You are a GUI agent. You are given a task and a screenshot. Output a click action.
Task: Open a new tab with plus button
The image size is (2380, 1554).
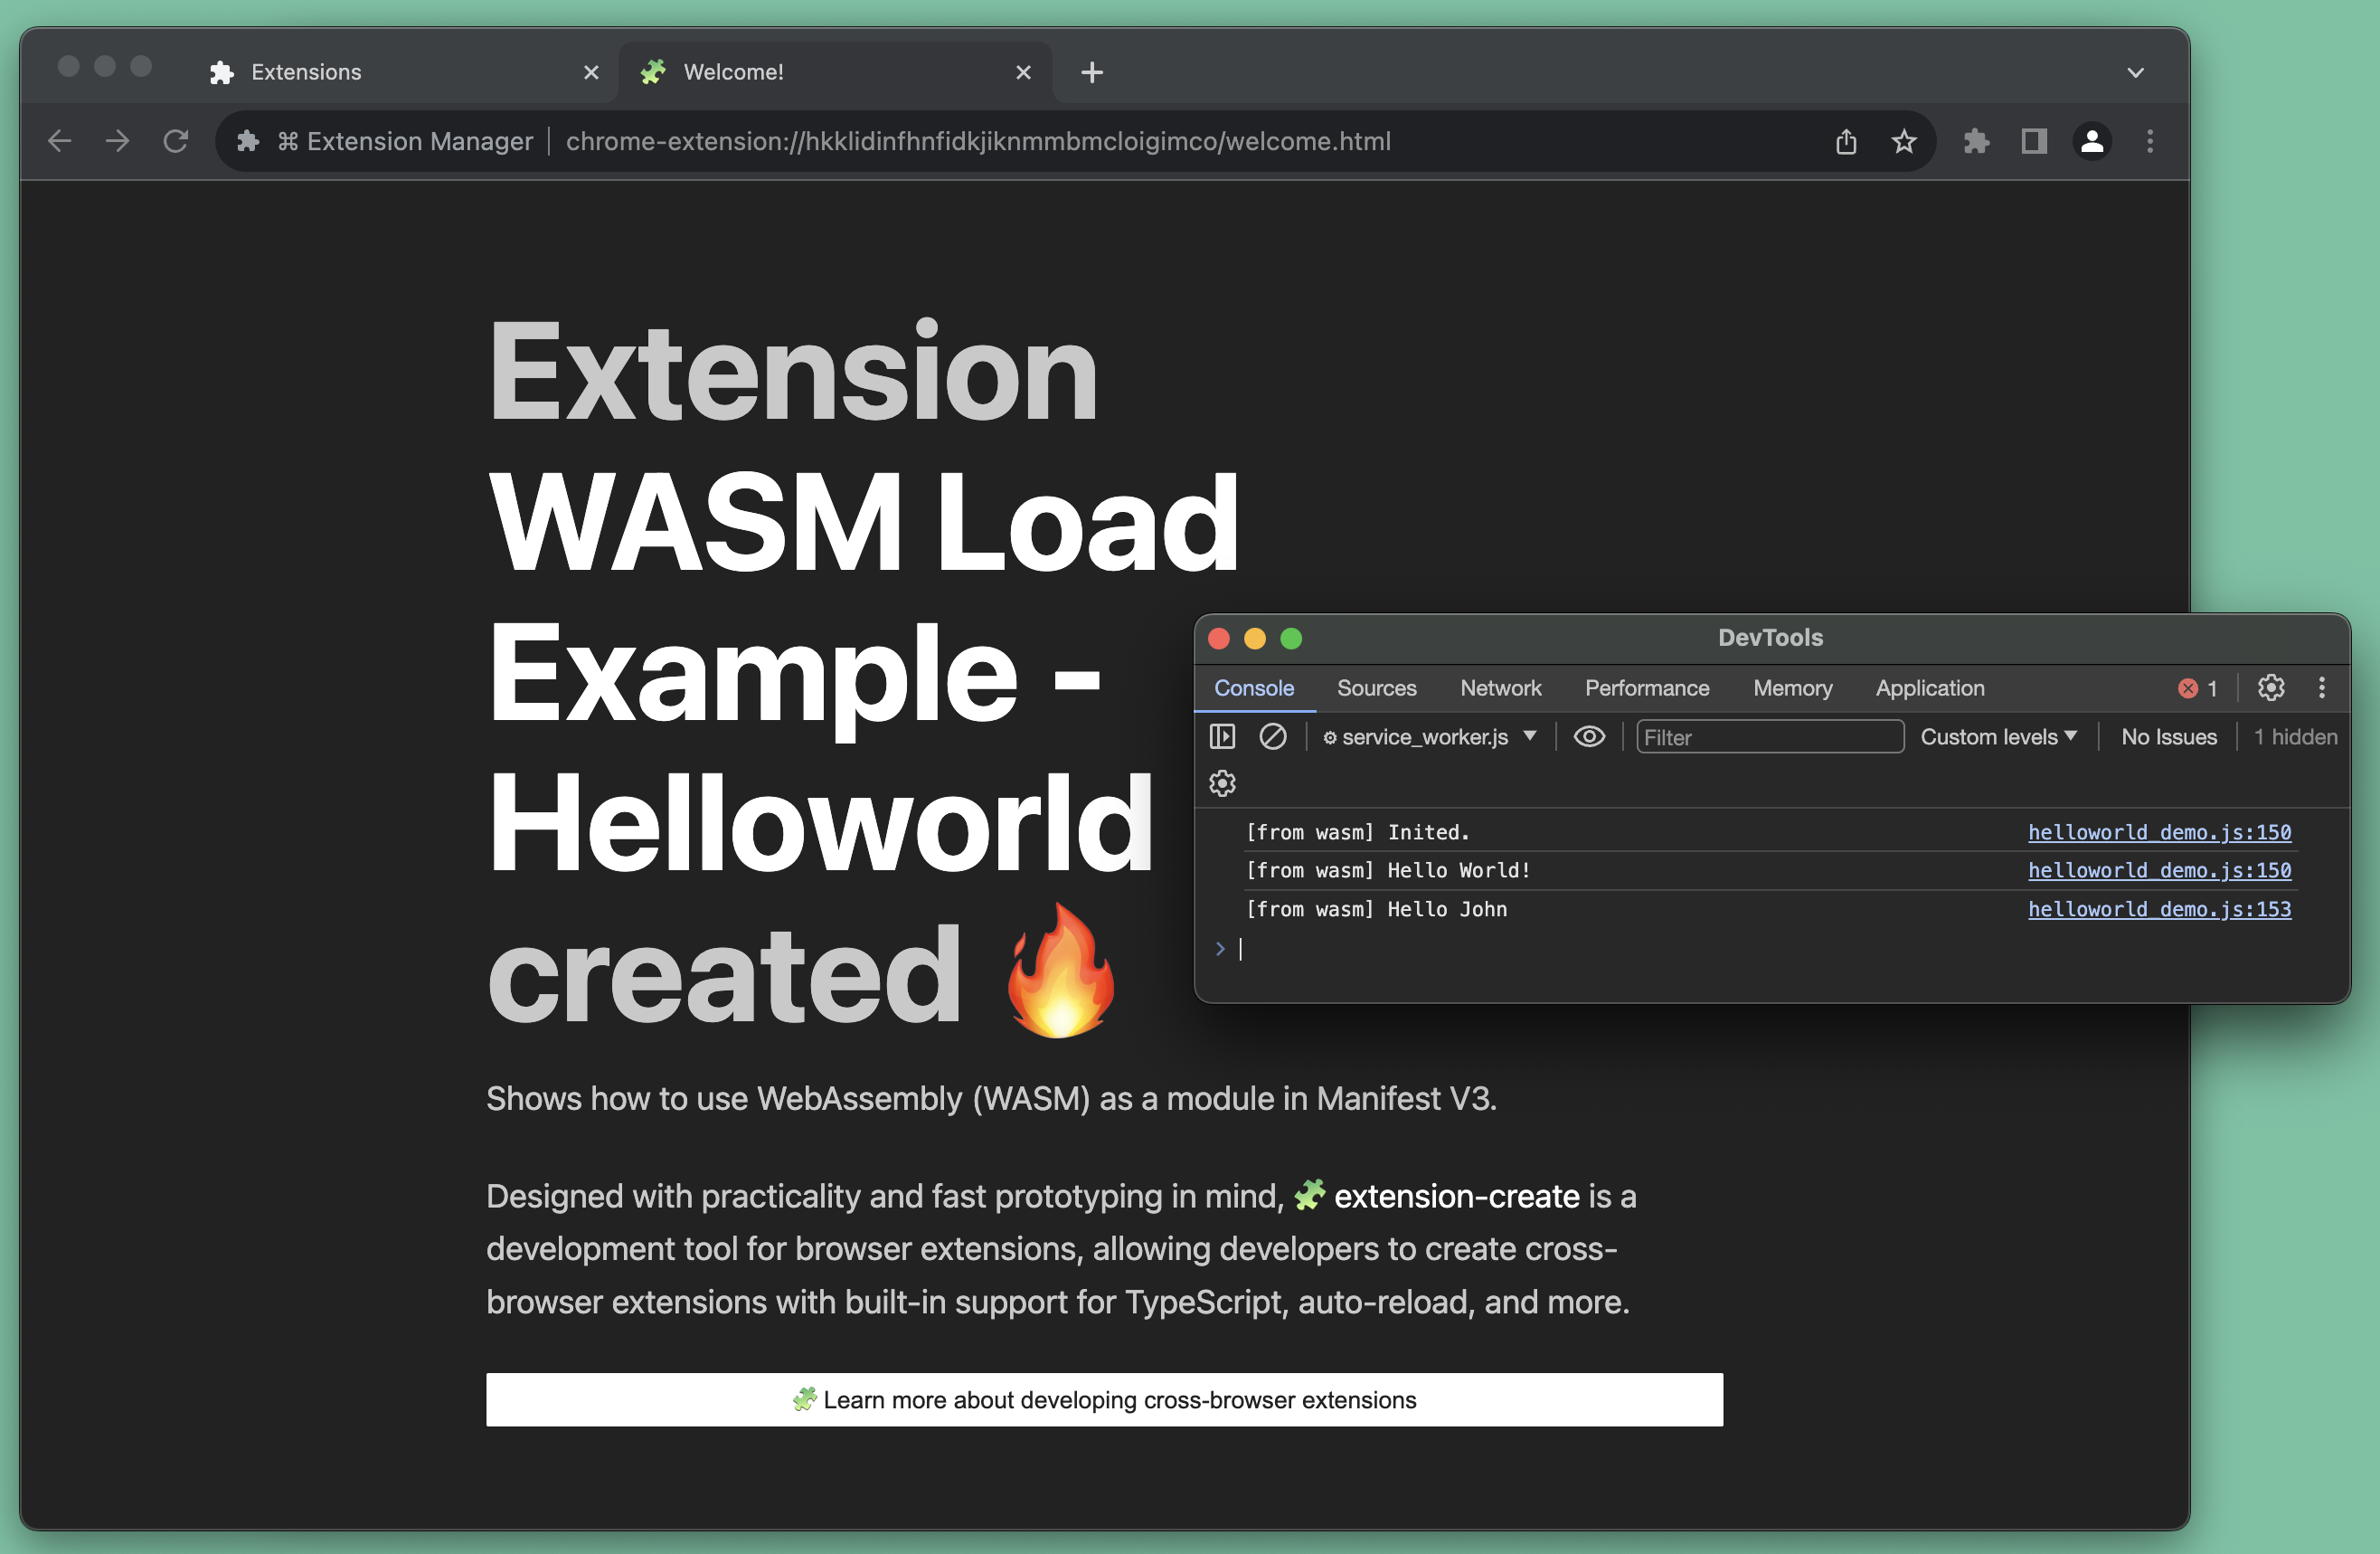(x=1092, y=72)
